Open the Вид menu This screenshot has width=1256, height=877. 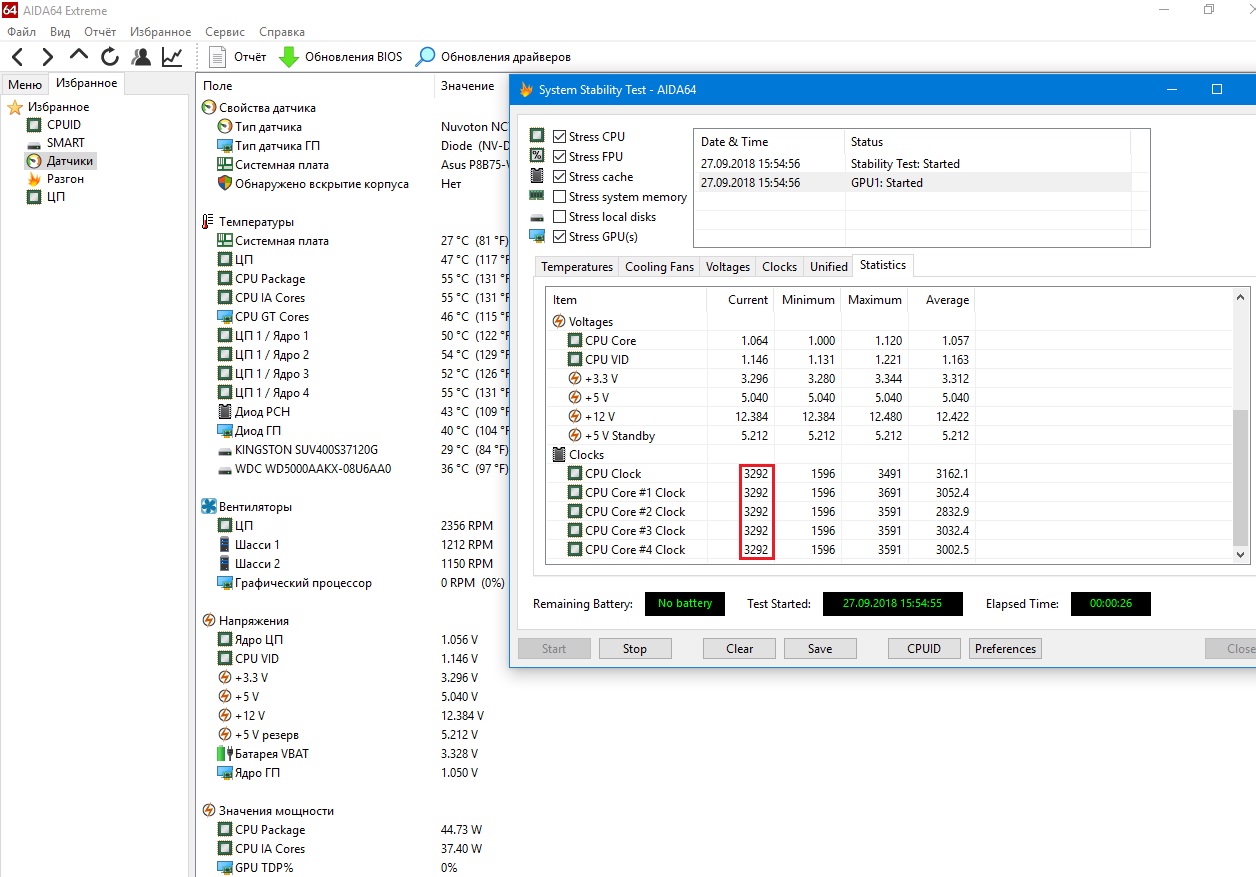point(60,32)
